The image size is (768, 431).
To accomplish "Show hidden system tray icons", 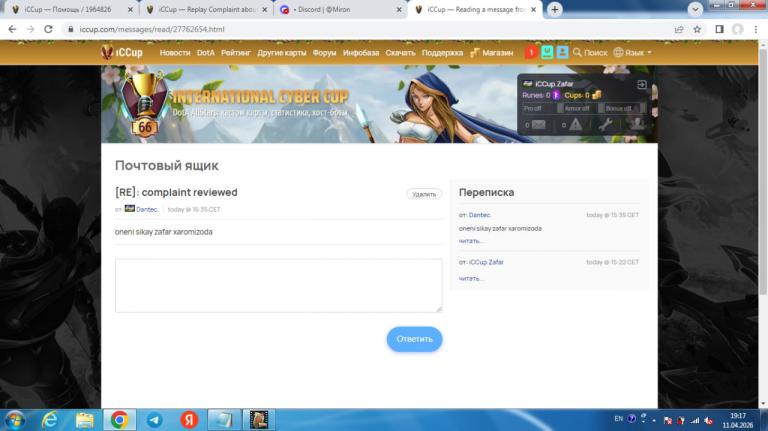I will coord(654,420).
